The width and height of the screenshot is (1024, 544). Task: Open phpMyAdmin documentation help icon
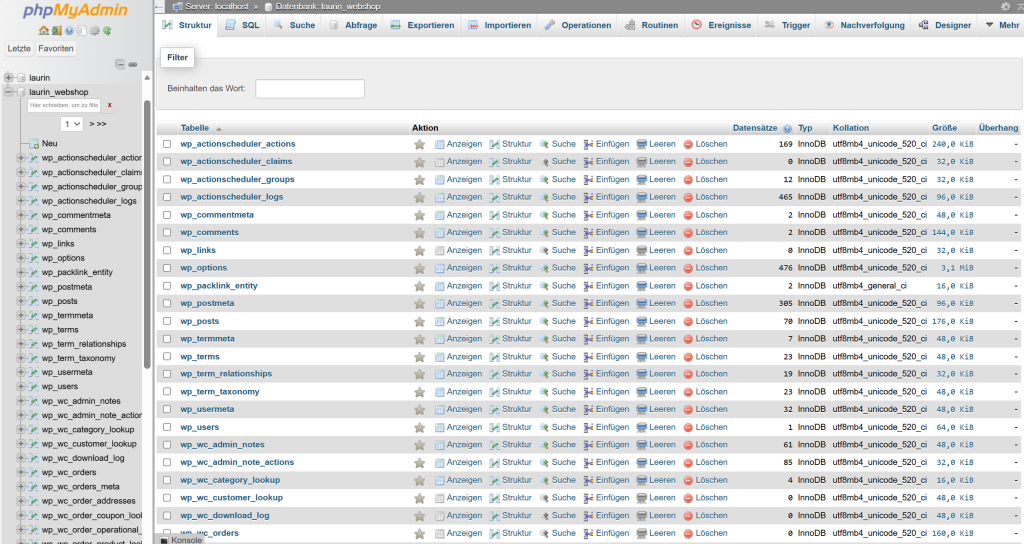(x=69, y=31)
